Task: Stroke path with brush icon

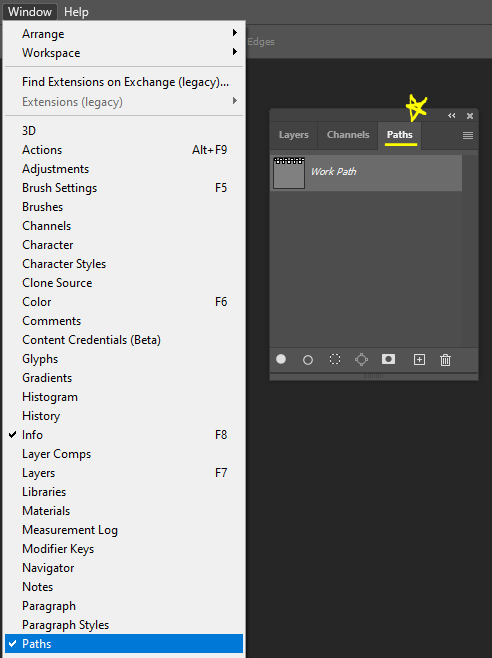Action: pyautogui.click(x=308, y=360)
